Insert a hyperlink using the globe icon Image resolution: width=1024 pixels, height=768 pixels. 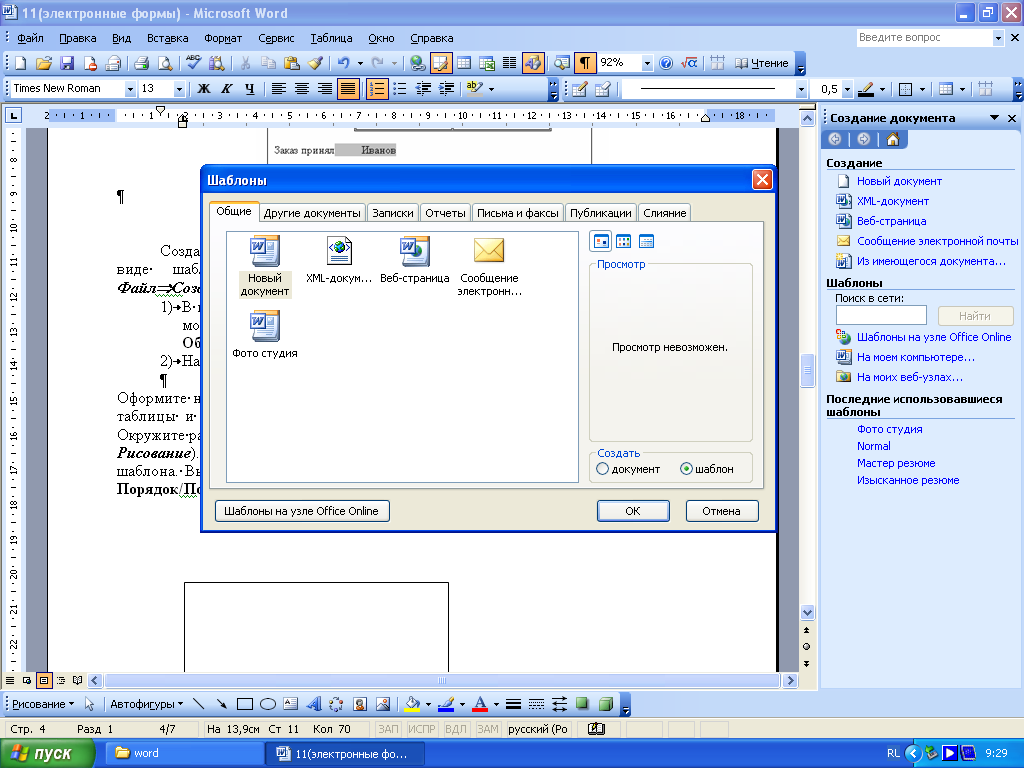pyautogui.click(x=417, y=63)
